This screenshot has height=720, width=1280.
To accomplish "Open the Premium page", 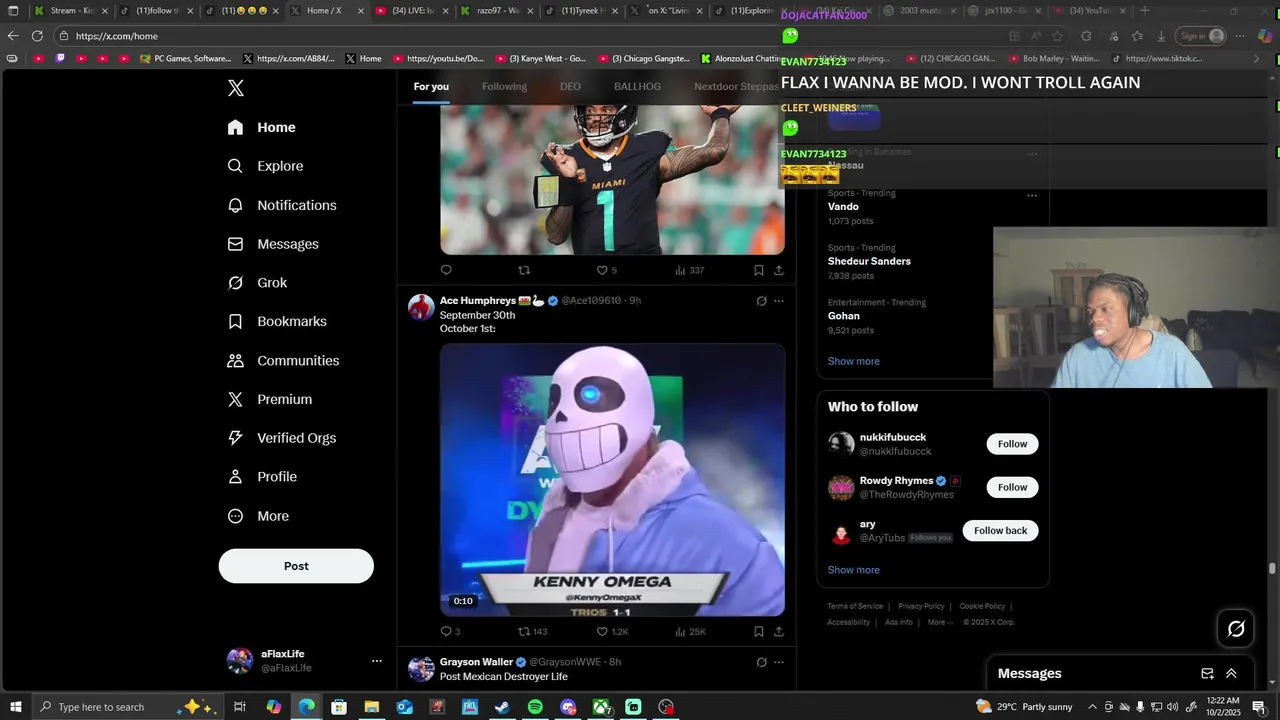I will pos(270,399).
